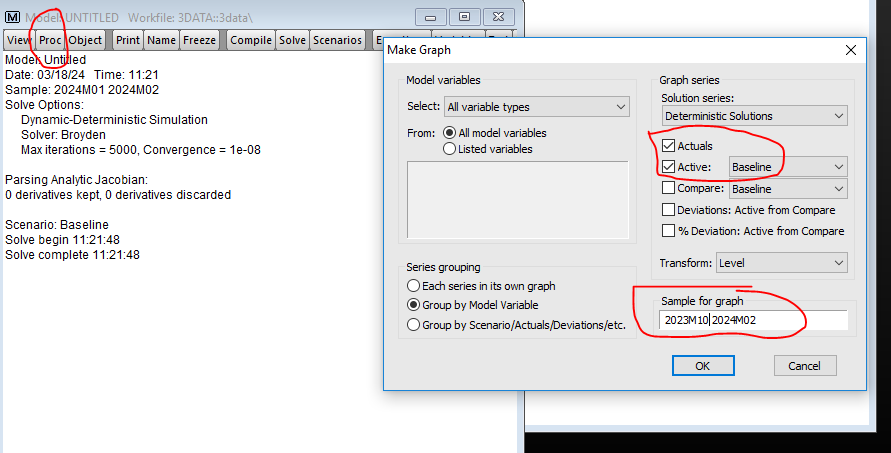Click the Freeze toolbar button

(x=199, y=40)
